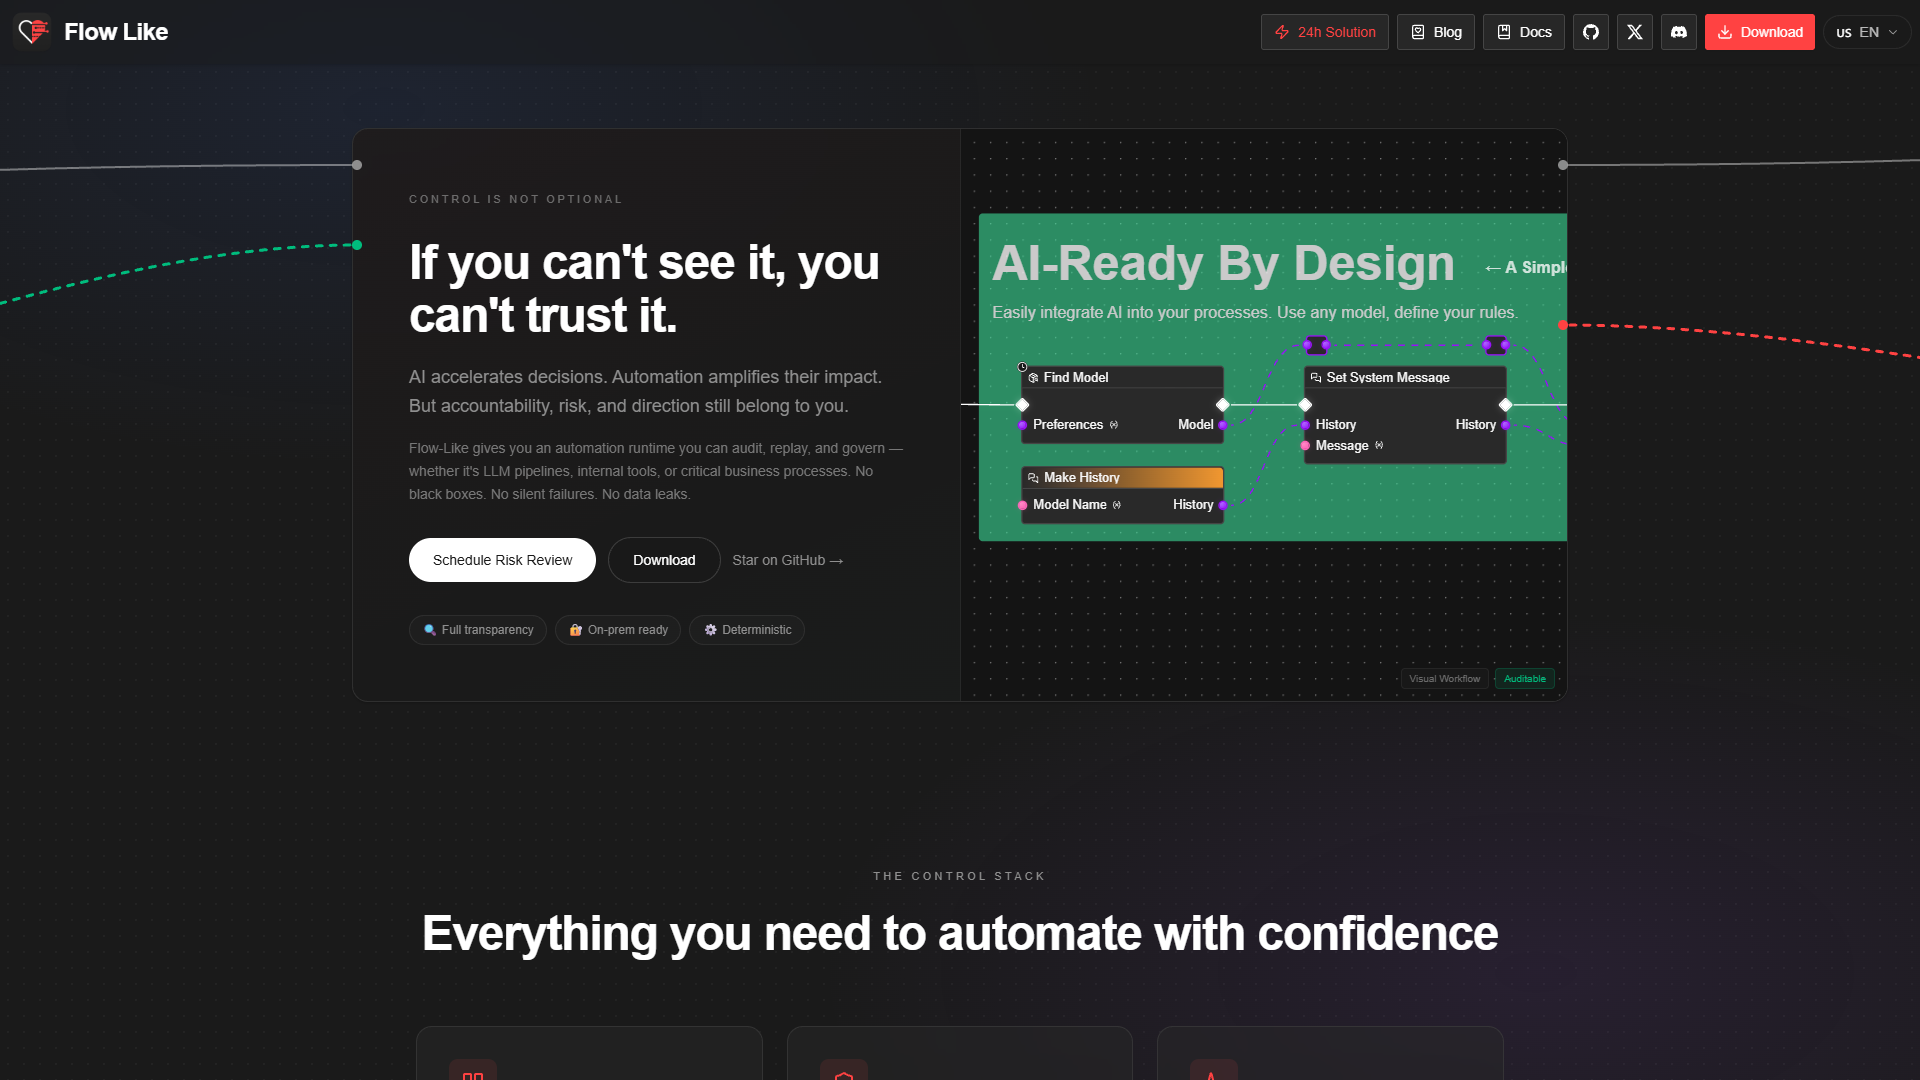Open the Blog menu item

click(x=1435, y=32)
